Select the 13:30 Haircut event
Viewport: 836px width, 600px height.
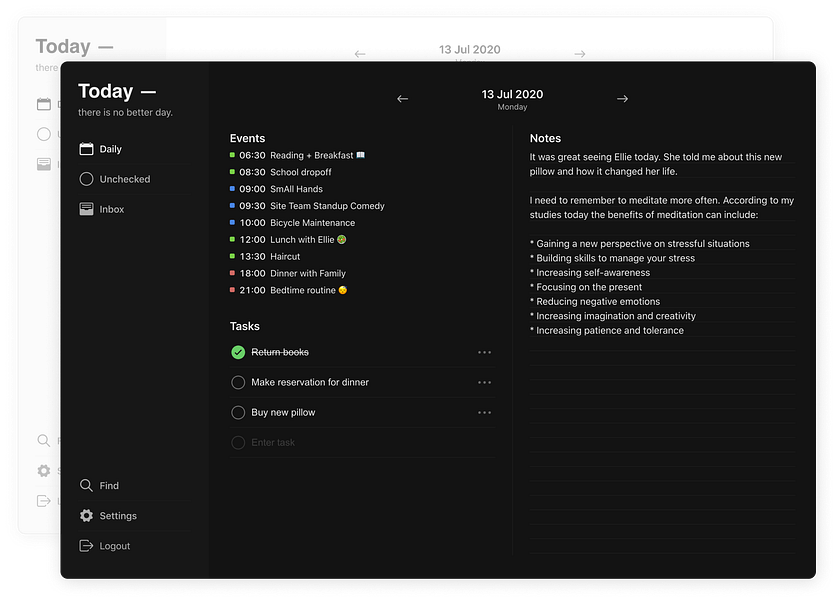(x=265, y=257)
